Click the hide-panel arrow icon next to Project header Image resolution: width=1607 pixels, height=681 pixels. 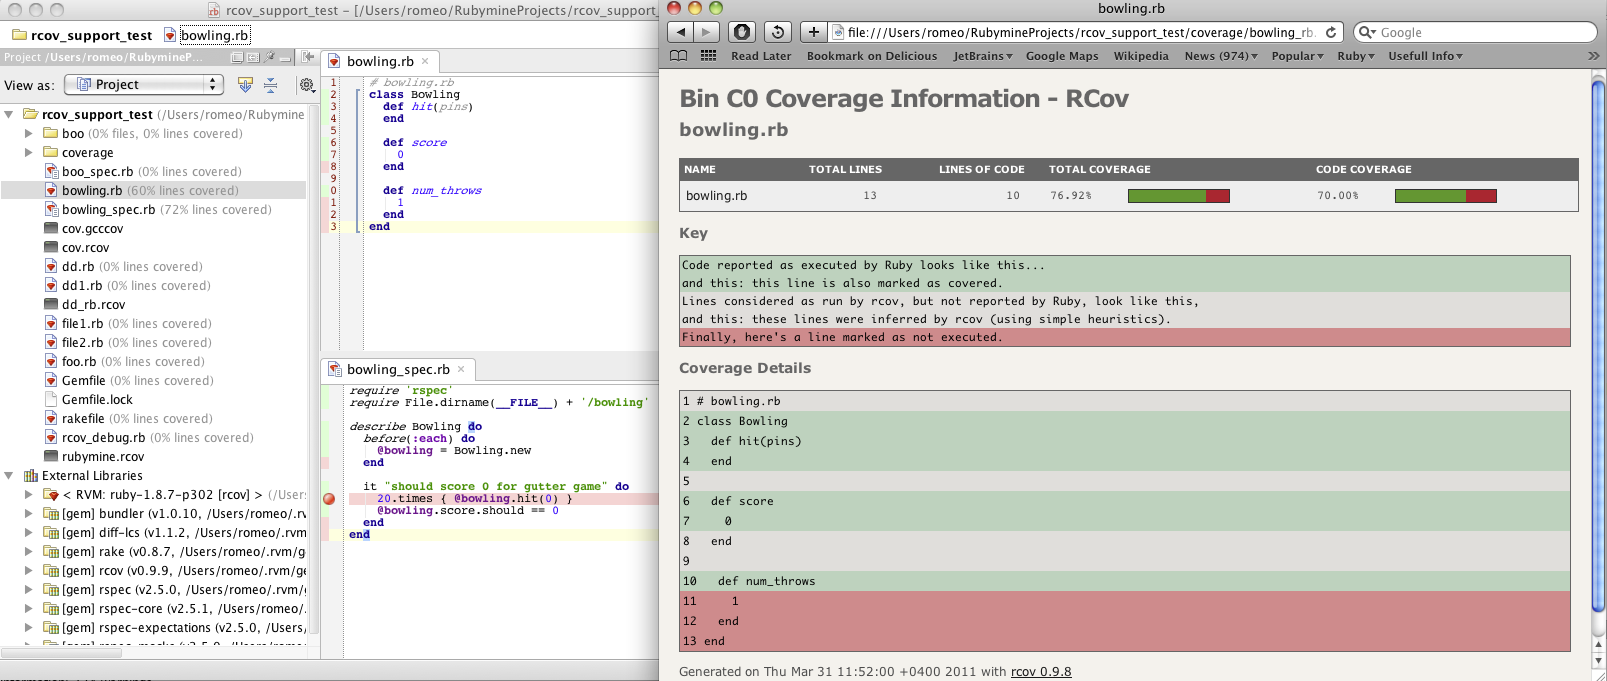click(x=308, y=58)
